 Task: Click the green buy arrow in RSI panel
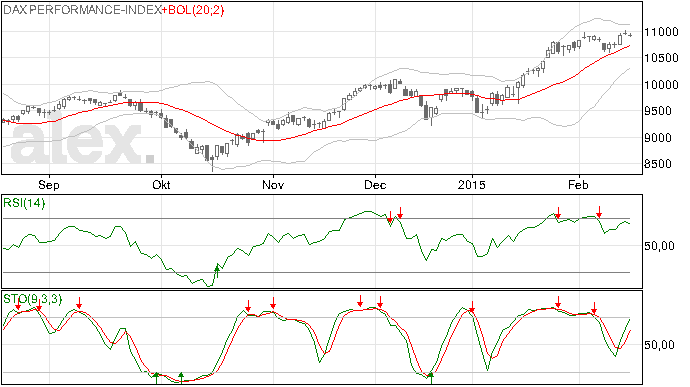(x=217, y=271)
